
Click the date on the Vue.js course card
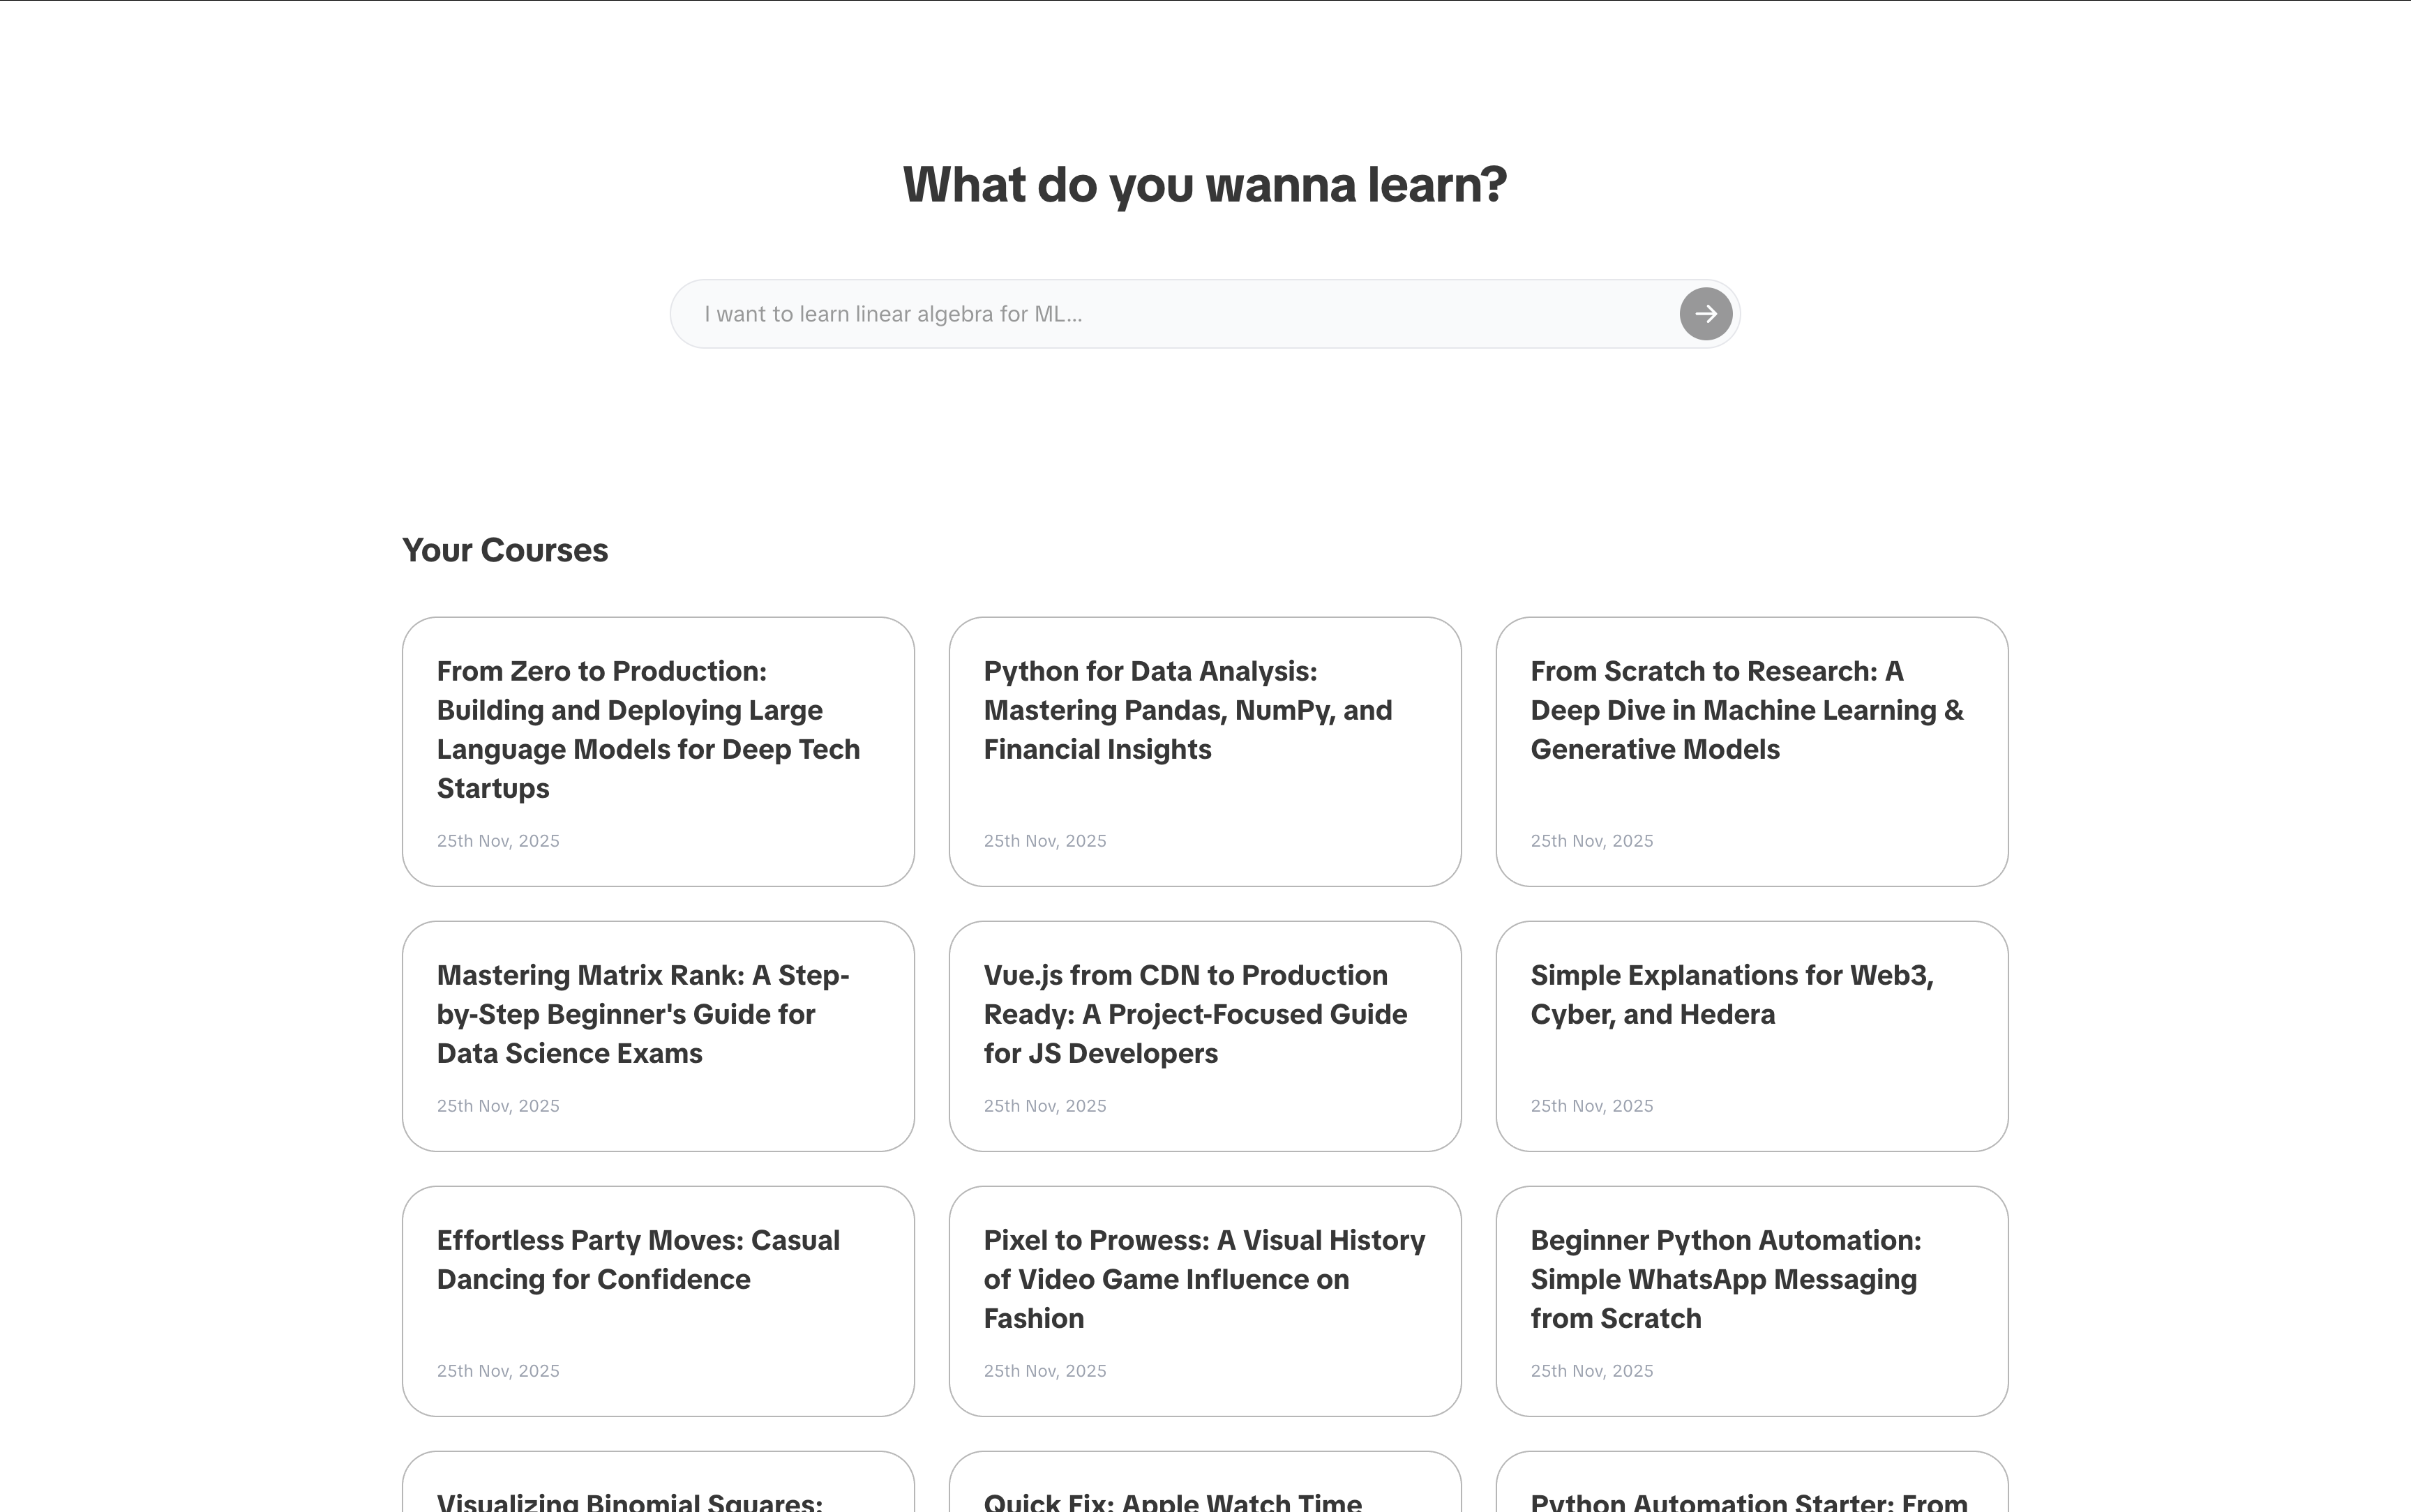coord(1044,1105)
